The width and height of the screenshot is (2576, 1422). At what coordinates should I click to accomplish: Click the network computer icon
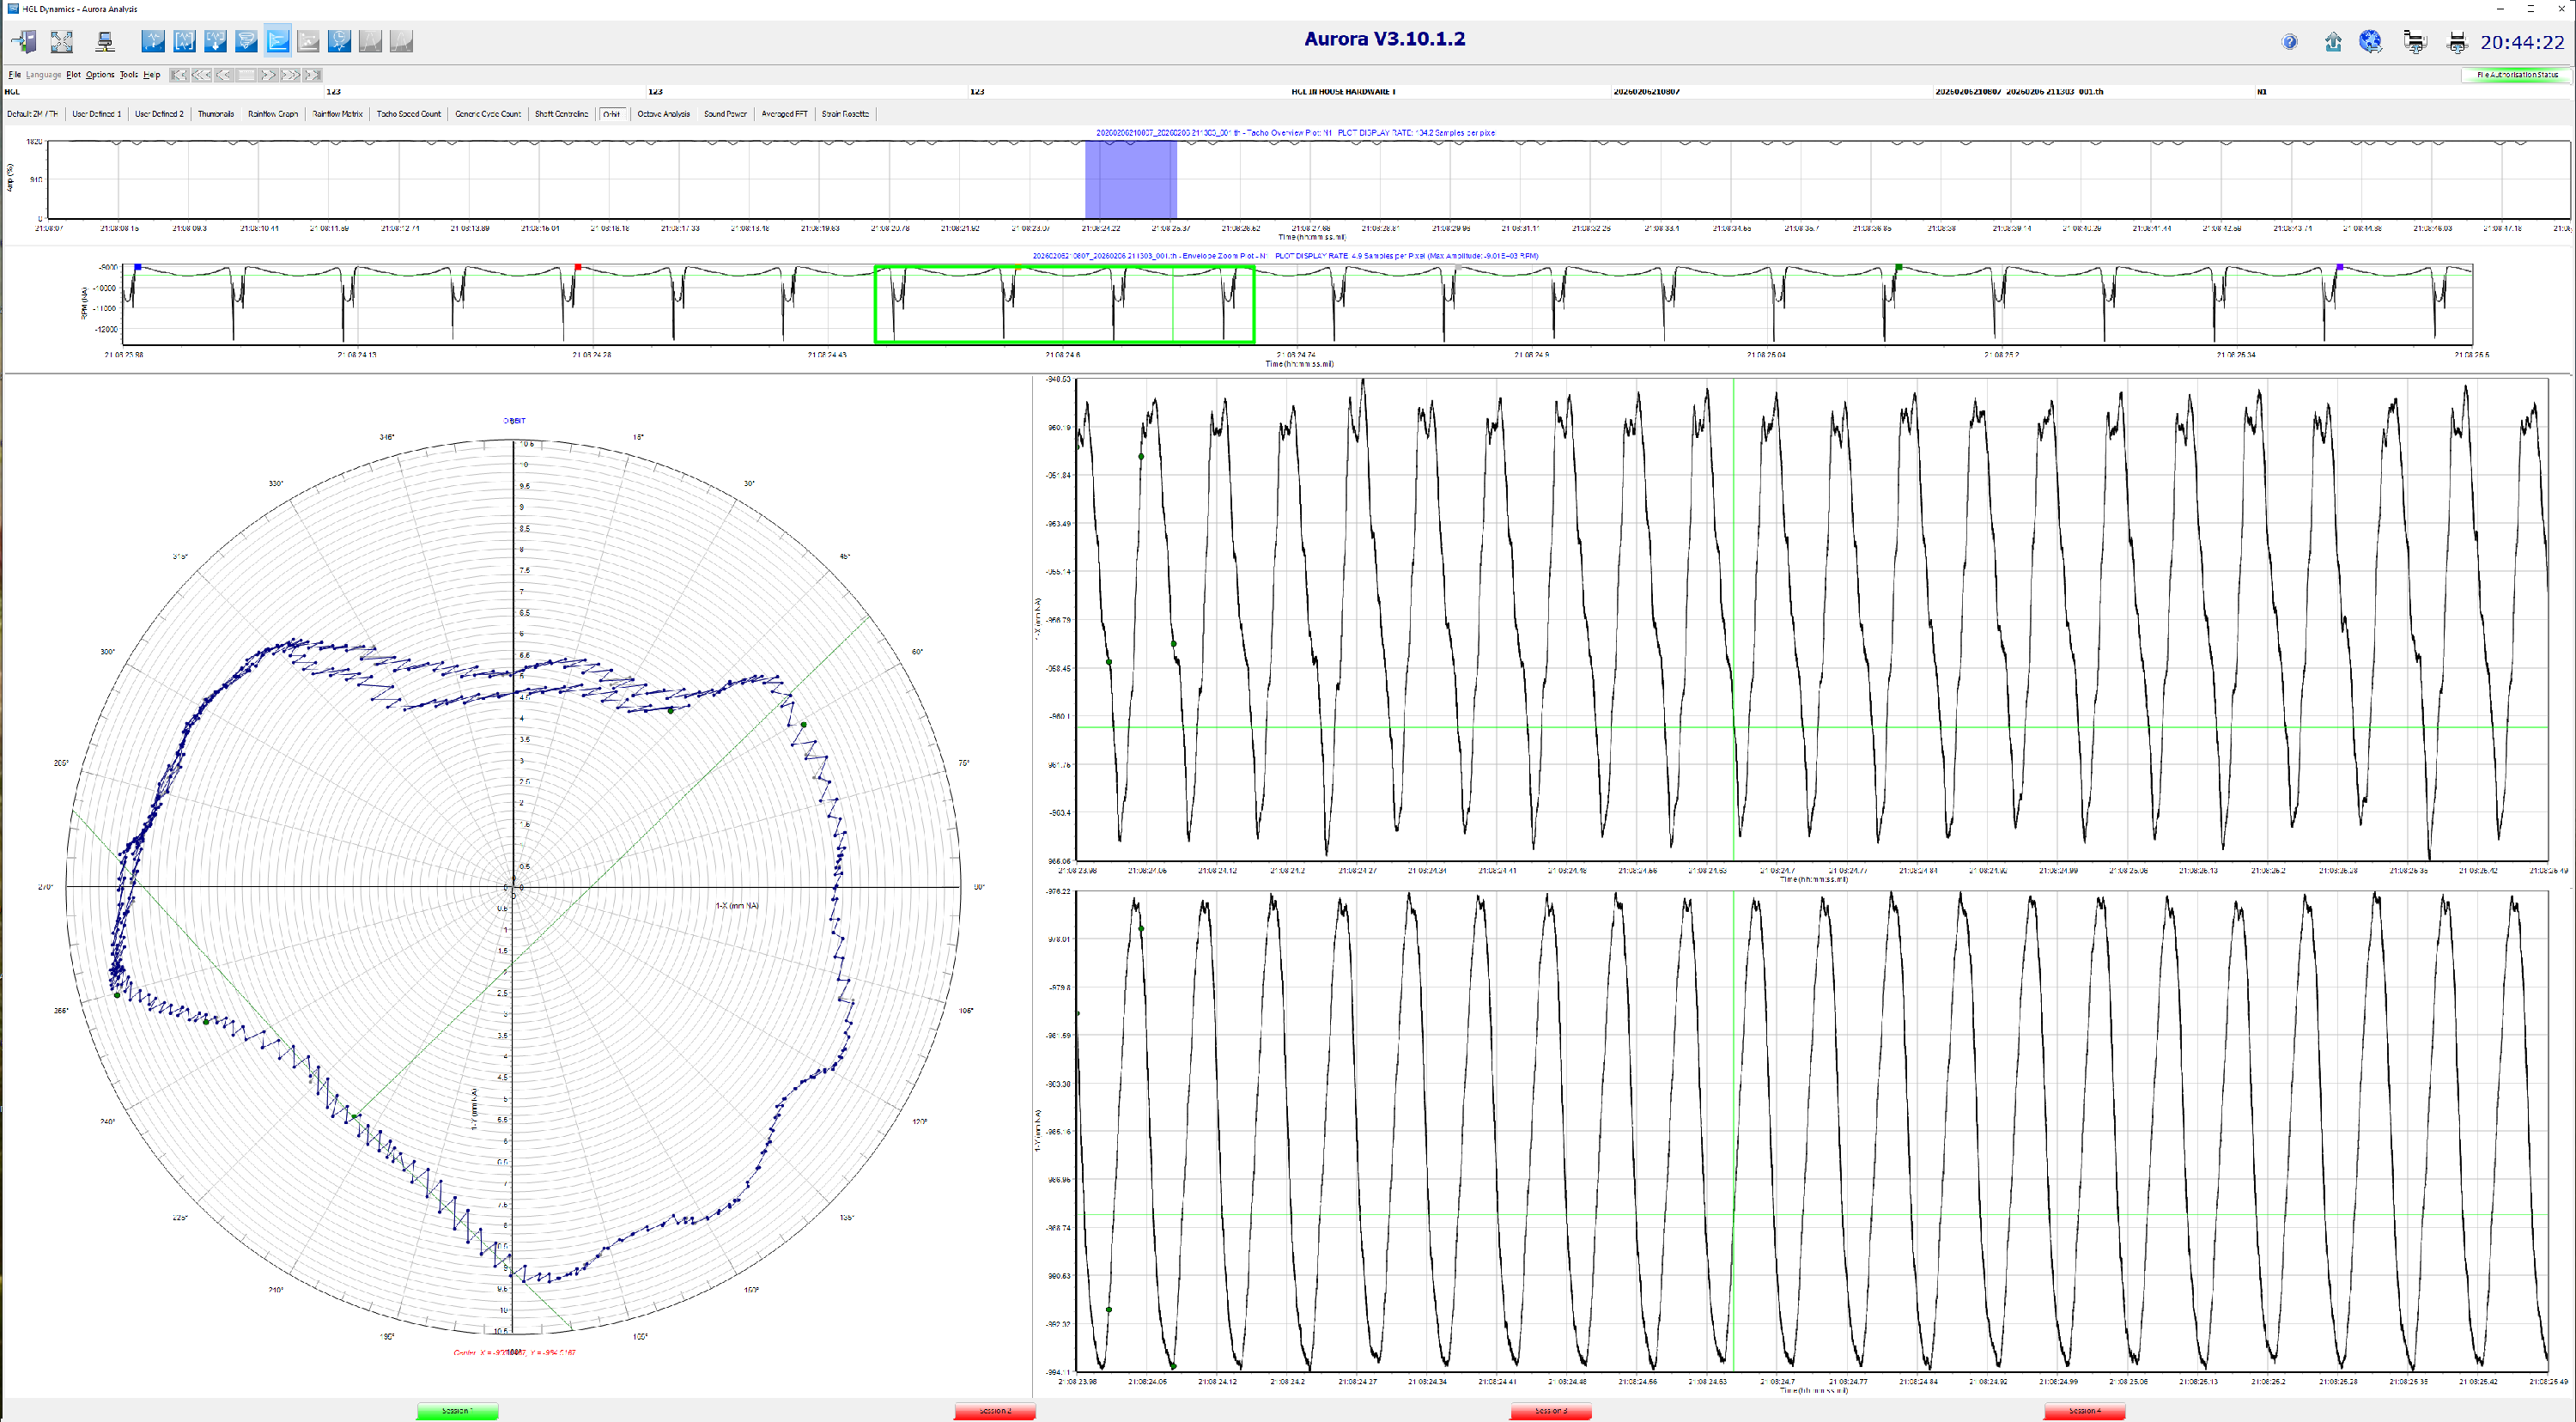coord(104,41)
